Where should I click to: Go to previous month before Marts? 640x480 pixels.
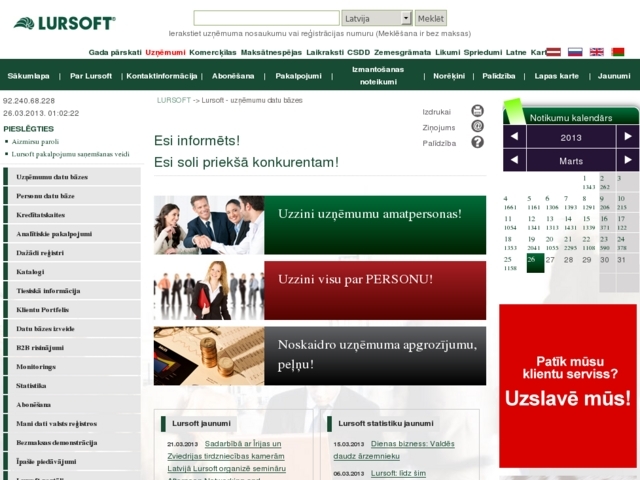pos(514,160)
